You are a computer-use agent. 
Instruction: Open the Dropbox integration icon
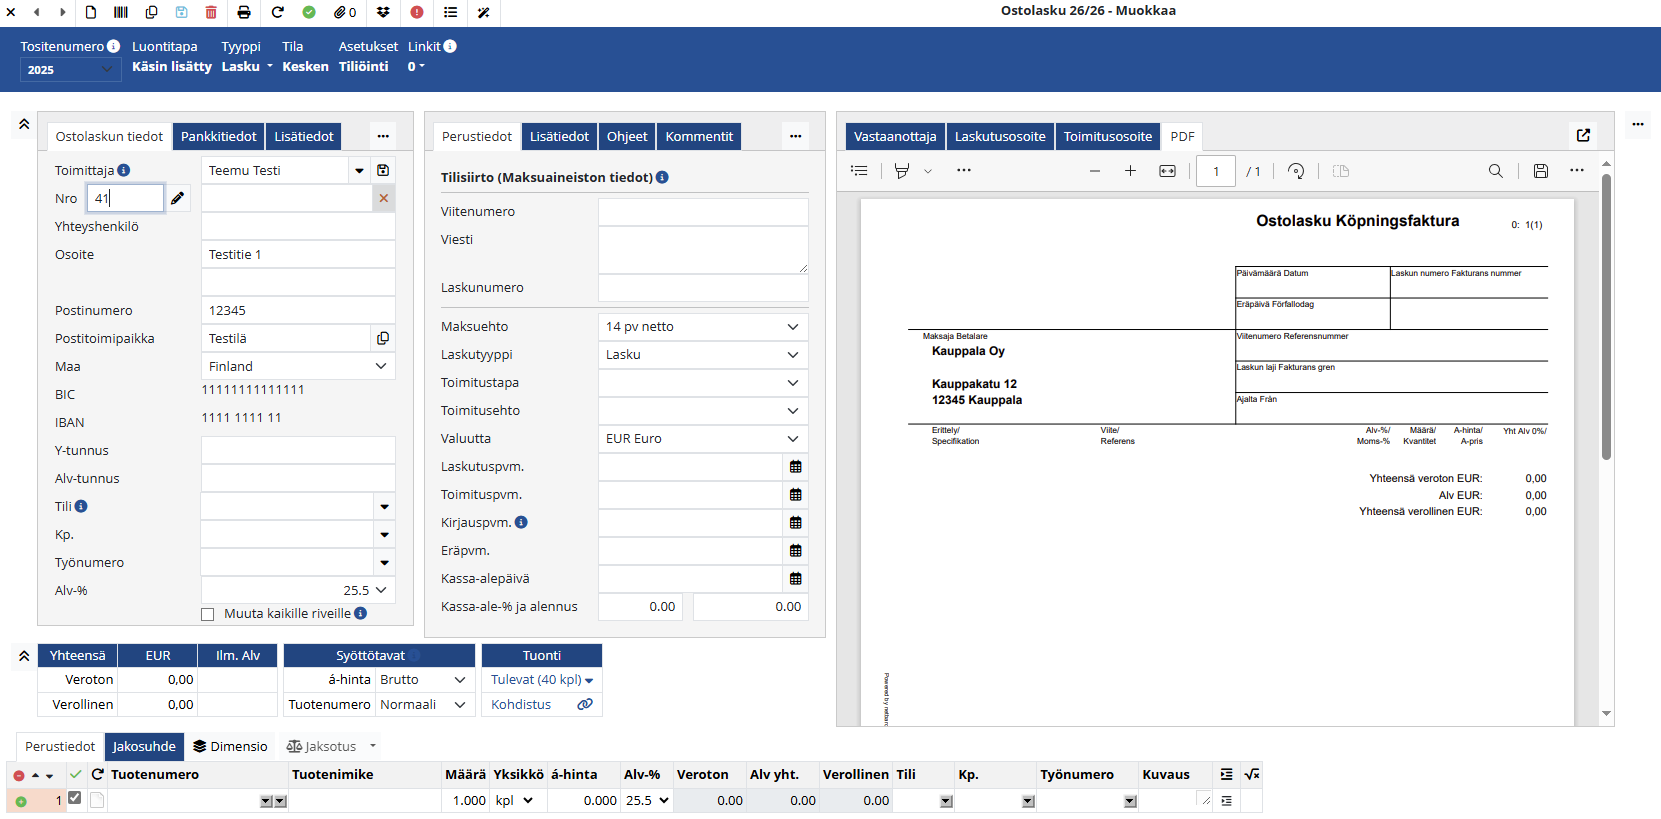383,12
